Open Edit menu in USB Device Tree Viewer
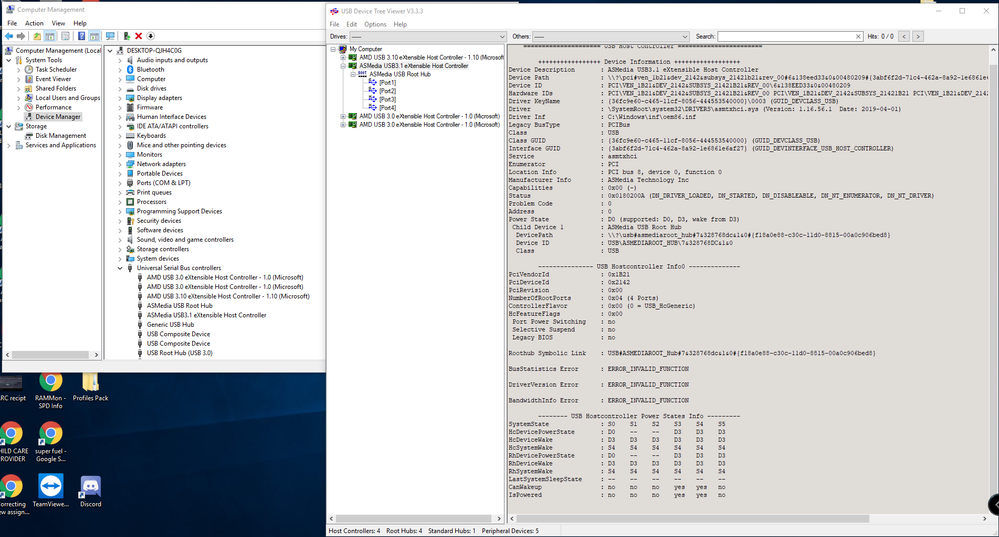This screenshot has height=537, width=999. pyautogui.click(x=352, y=24)
